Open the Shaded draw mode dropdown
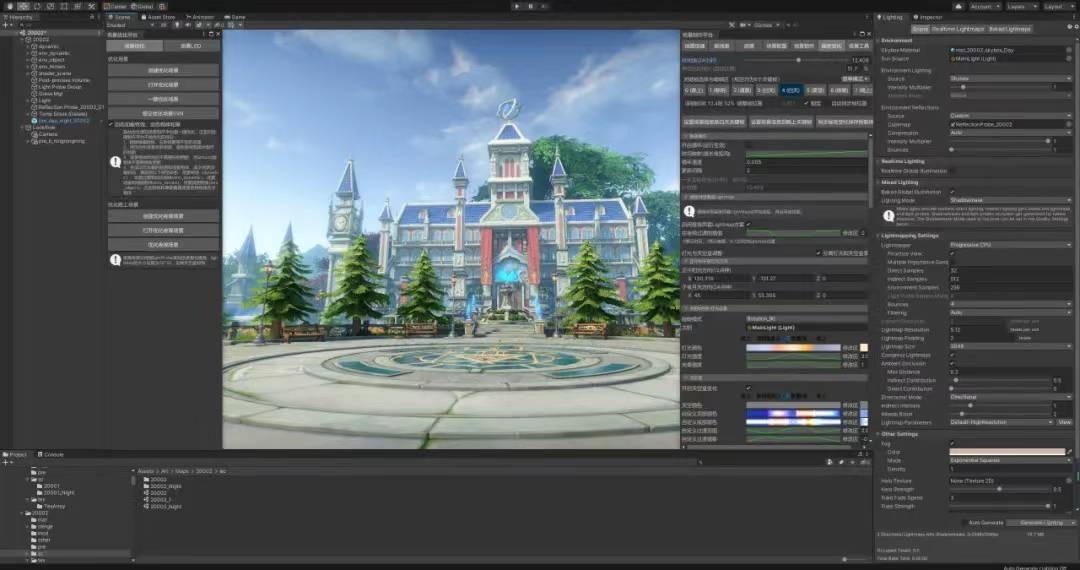The image size is (1080, 570). click(x=131, y=25)
